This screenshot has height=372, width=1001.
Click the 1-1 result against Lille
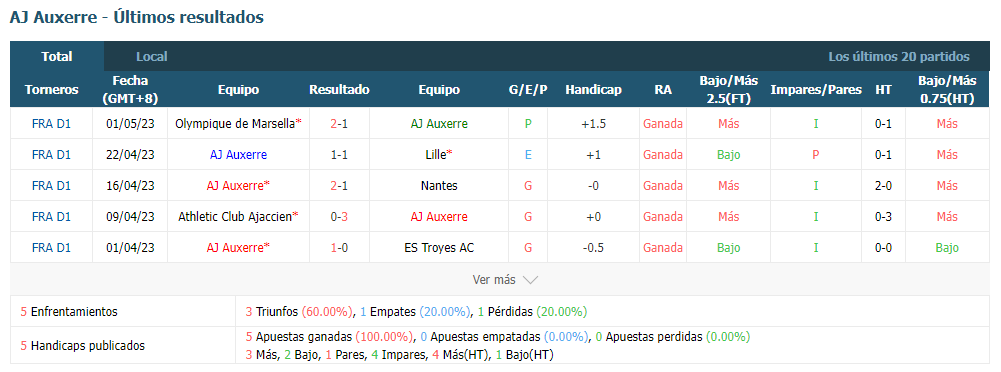coord(339,154)
